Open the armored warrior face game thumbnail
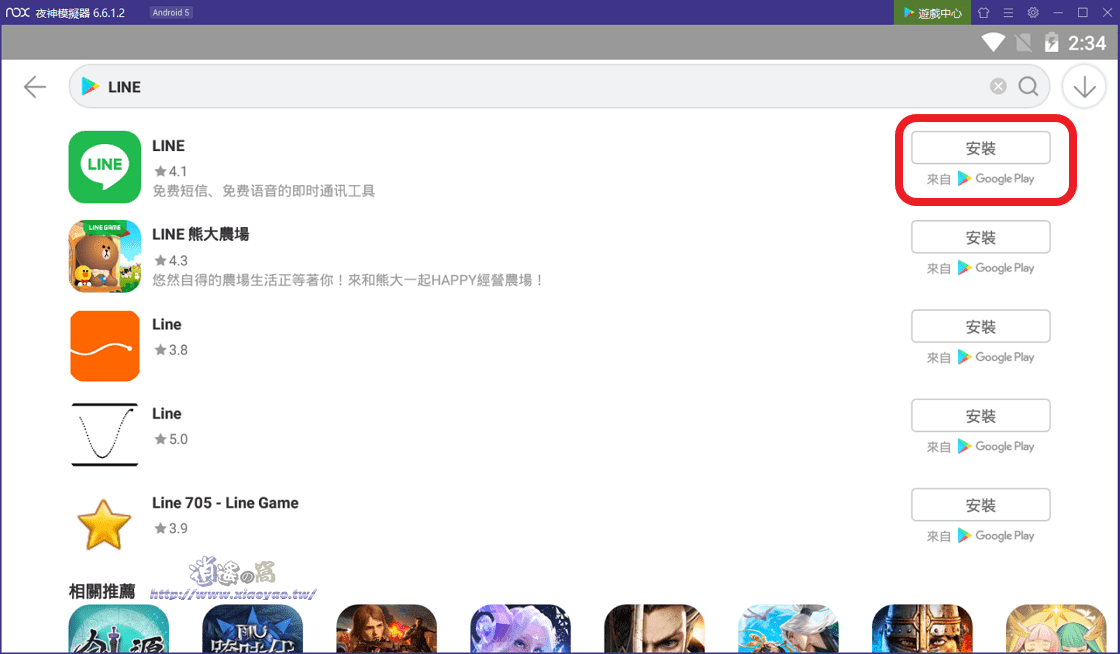The image size is (1120, 654). tap(654, 629)
